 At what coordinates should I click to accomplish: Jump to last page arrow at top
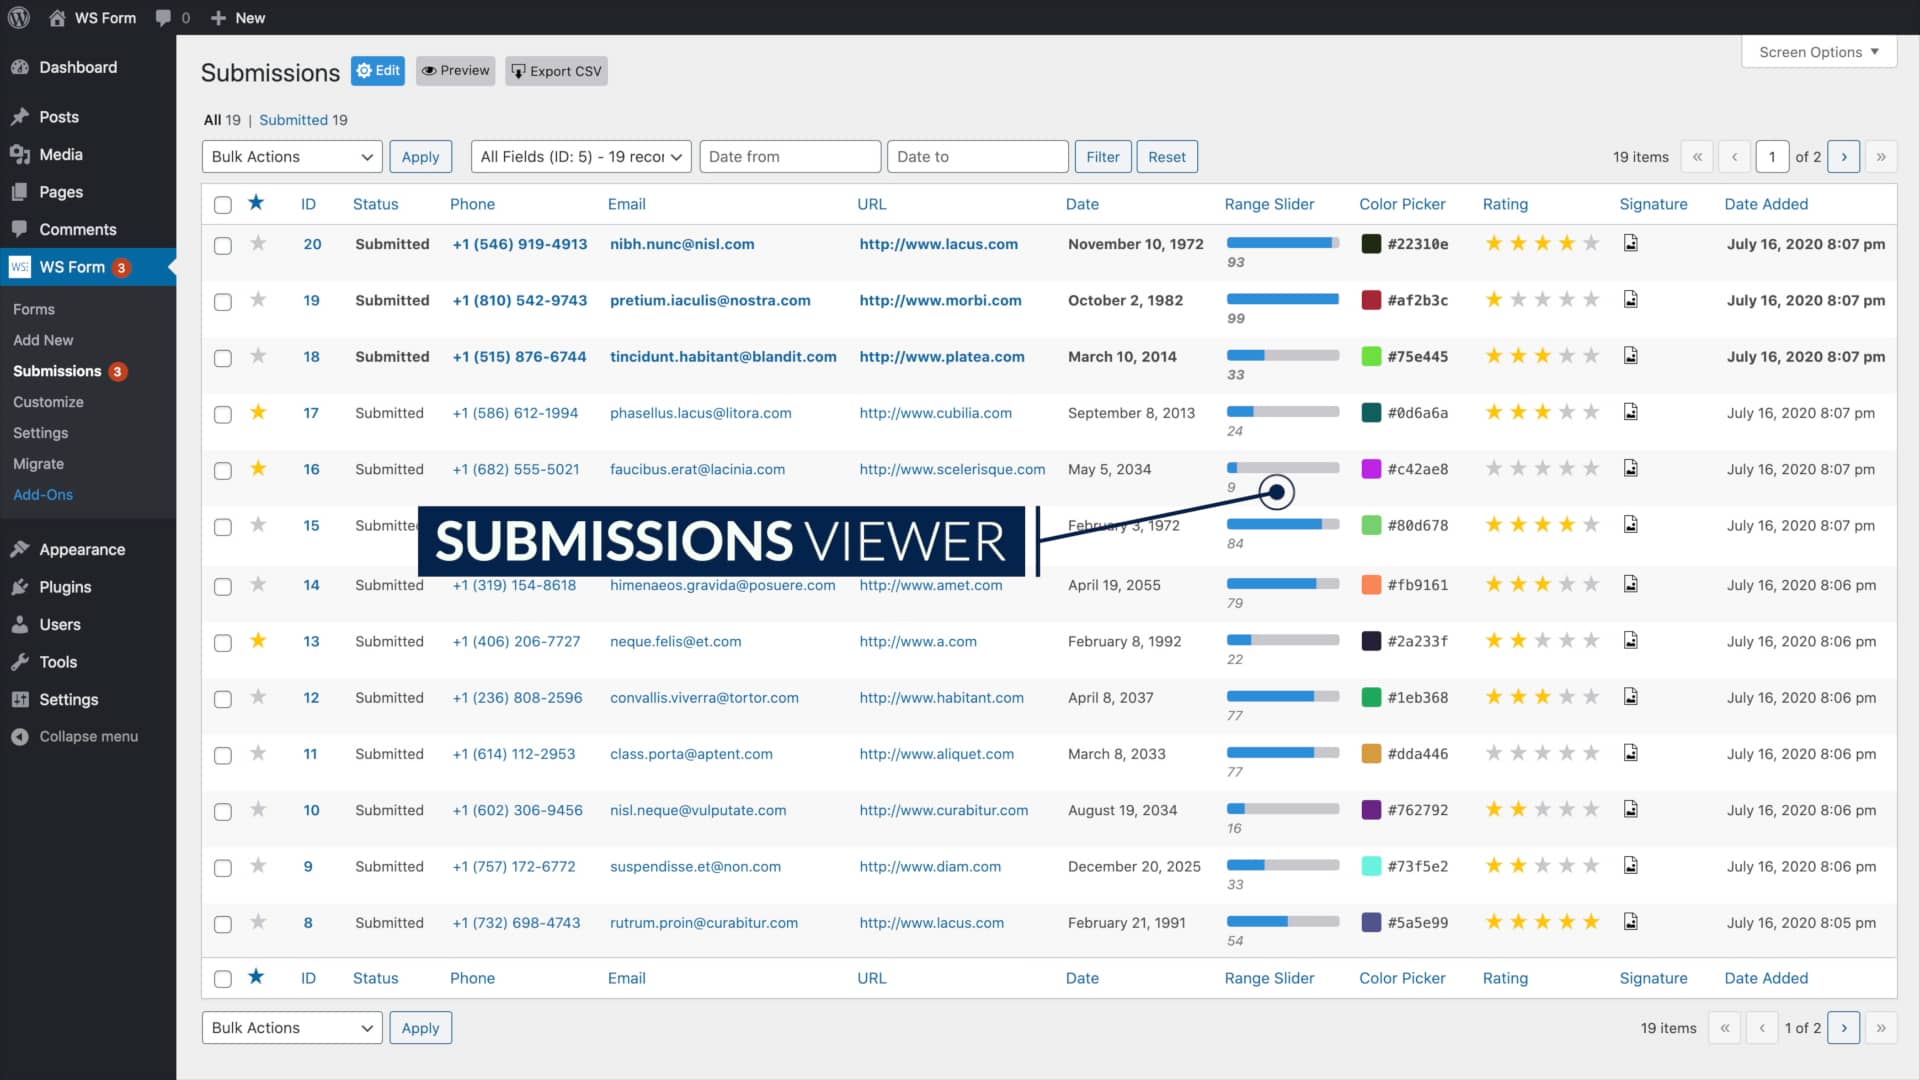tap(1881, 157)
